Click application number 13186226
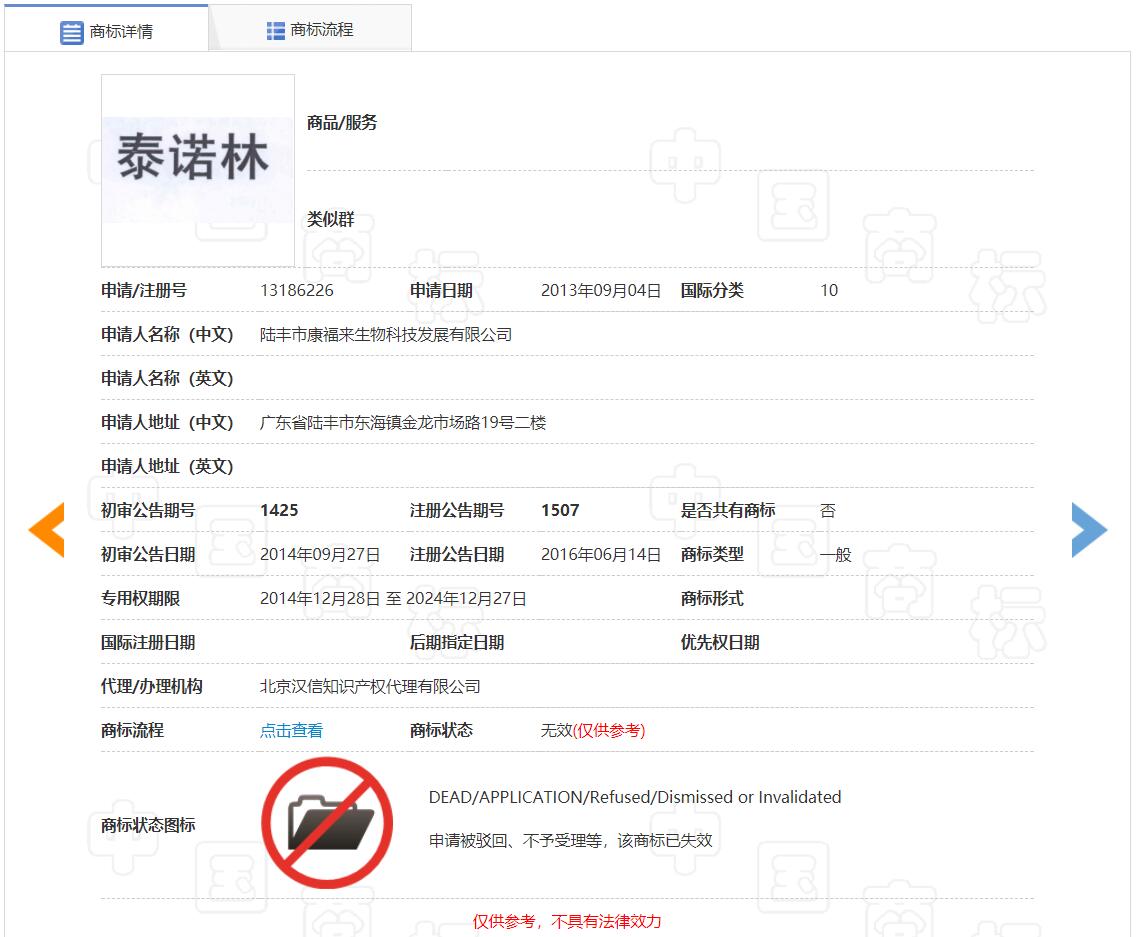1139x937 pixels. (x=296, y=291)
